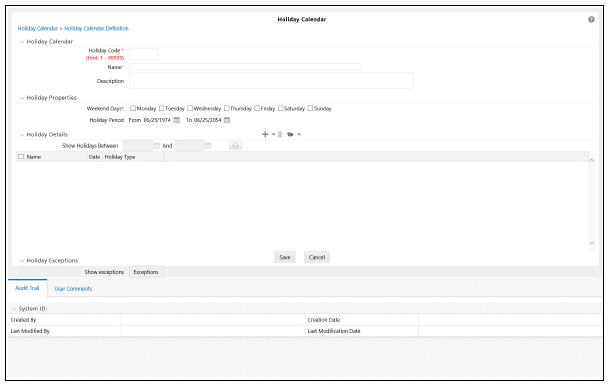Viewport: 609px width, 390px height.
Task: Open calendar picker for Holiday Period From
Action: pyautogui.click(x=176, y=120)
